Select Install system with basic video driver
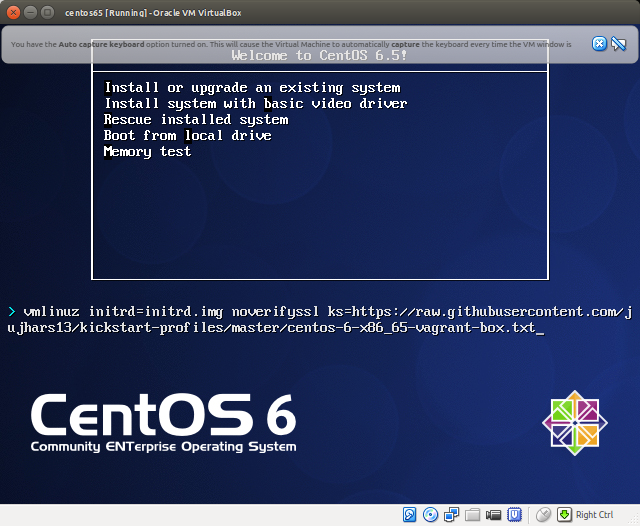The width and height of the screenshot is (640, 526). coord(256,103)
